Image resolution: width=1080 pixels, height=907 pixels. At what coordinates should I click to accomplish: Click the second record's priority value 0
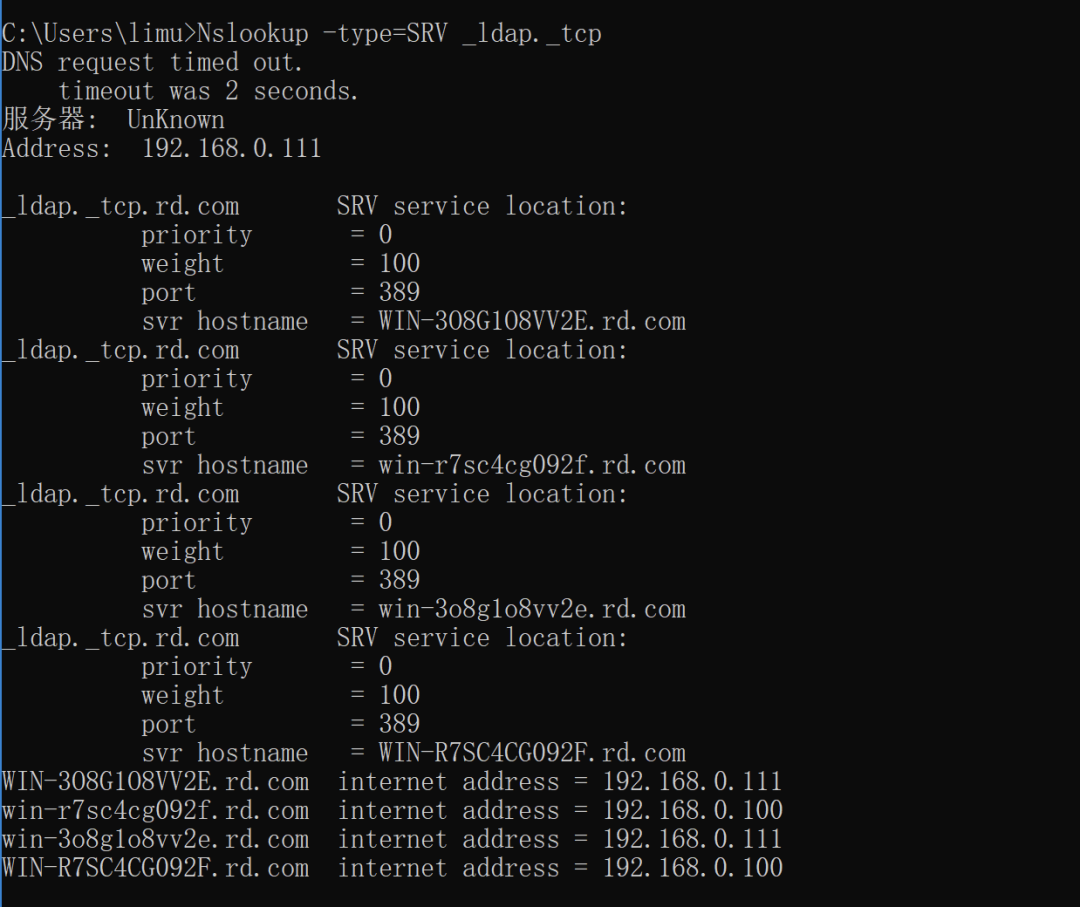point(385,379)
